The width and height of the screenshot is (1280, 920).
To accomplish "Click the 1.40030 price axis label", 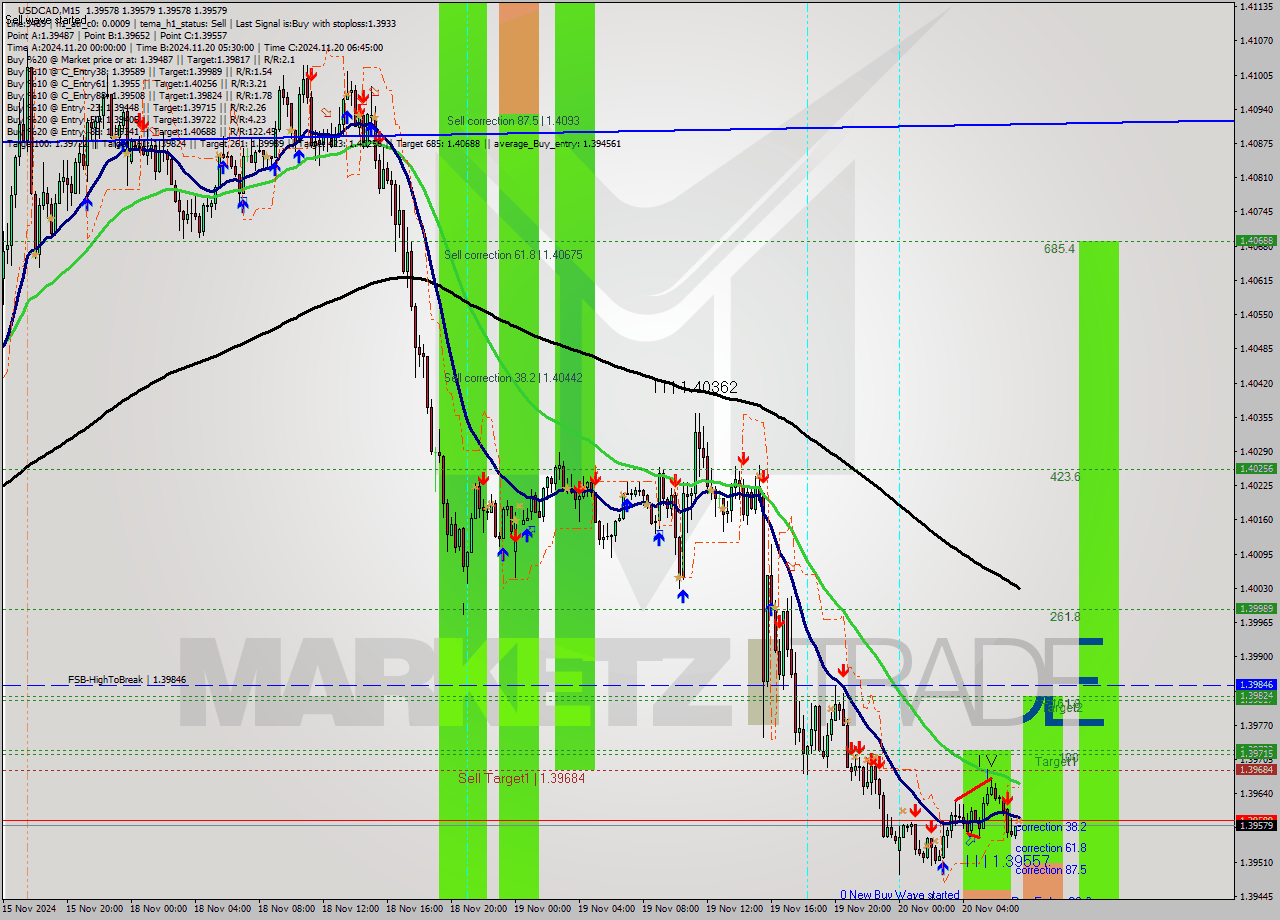I will (x=1257, y=588).
